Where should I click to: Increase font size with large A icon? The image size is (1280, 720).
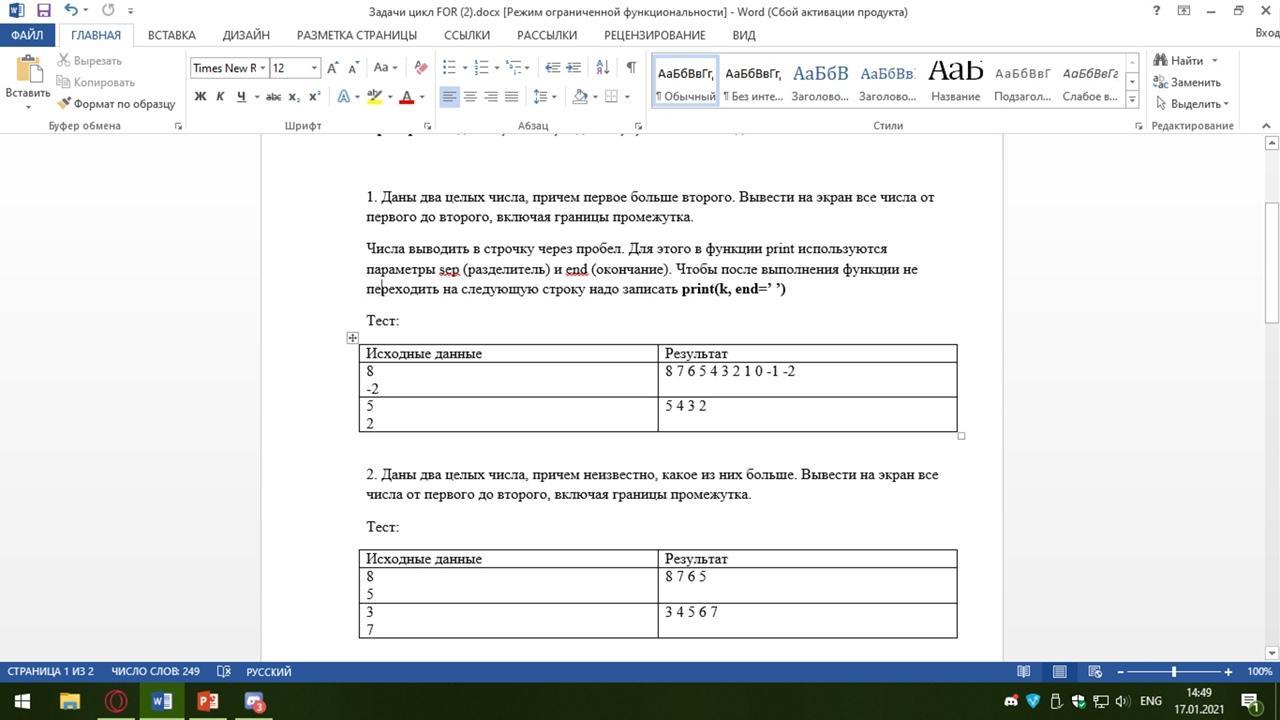coord(333,68)
